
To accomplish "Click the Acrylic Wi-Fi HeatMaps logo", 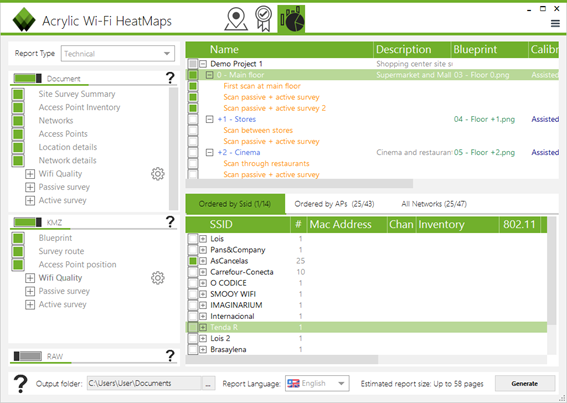I will 24,20.
